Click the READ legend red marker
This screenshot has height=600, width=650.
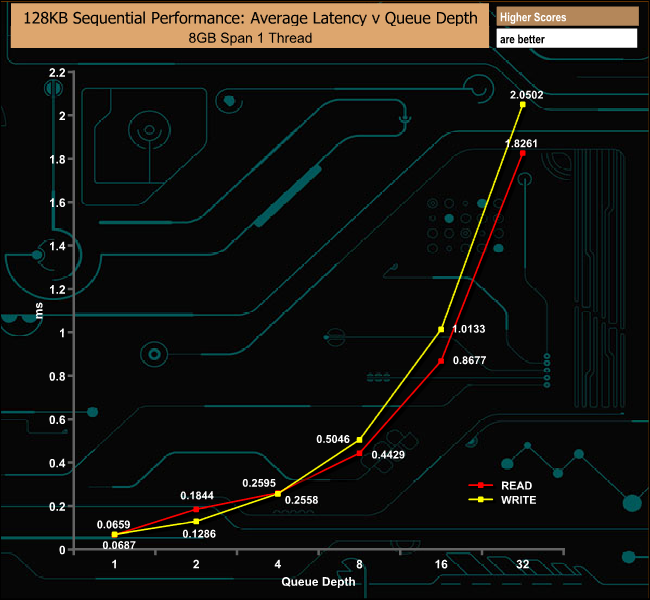coord(480,485)
